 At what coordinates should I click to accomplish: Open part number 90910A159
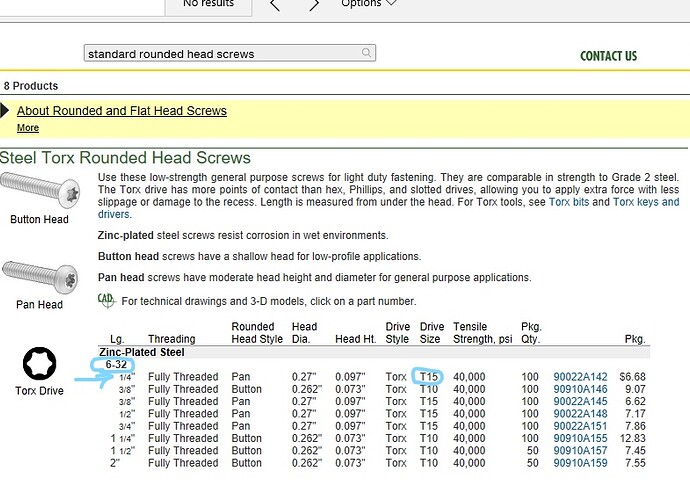580,463
